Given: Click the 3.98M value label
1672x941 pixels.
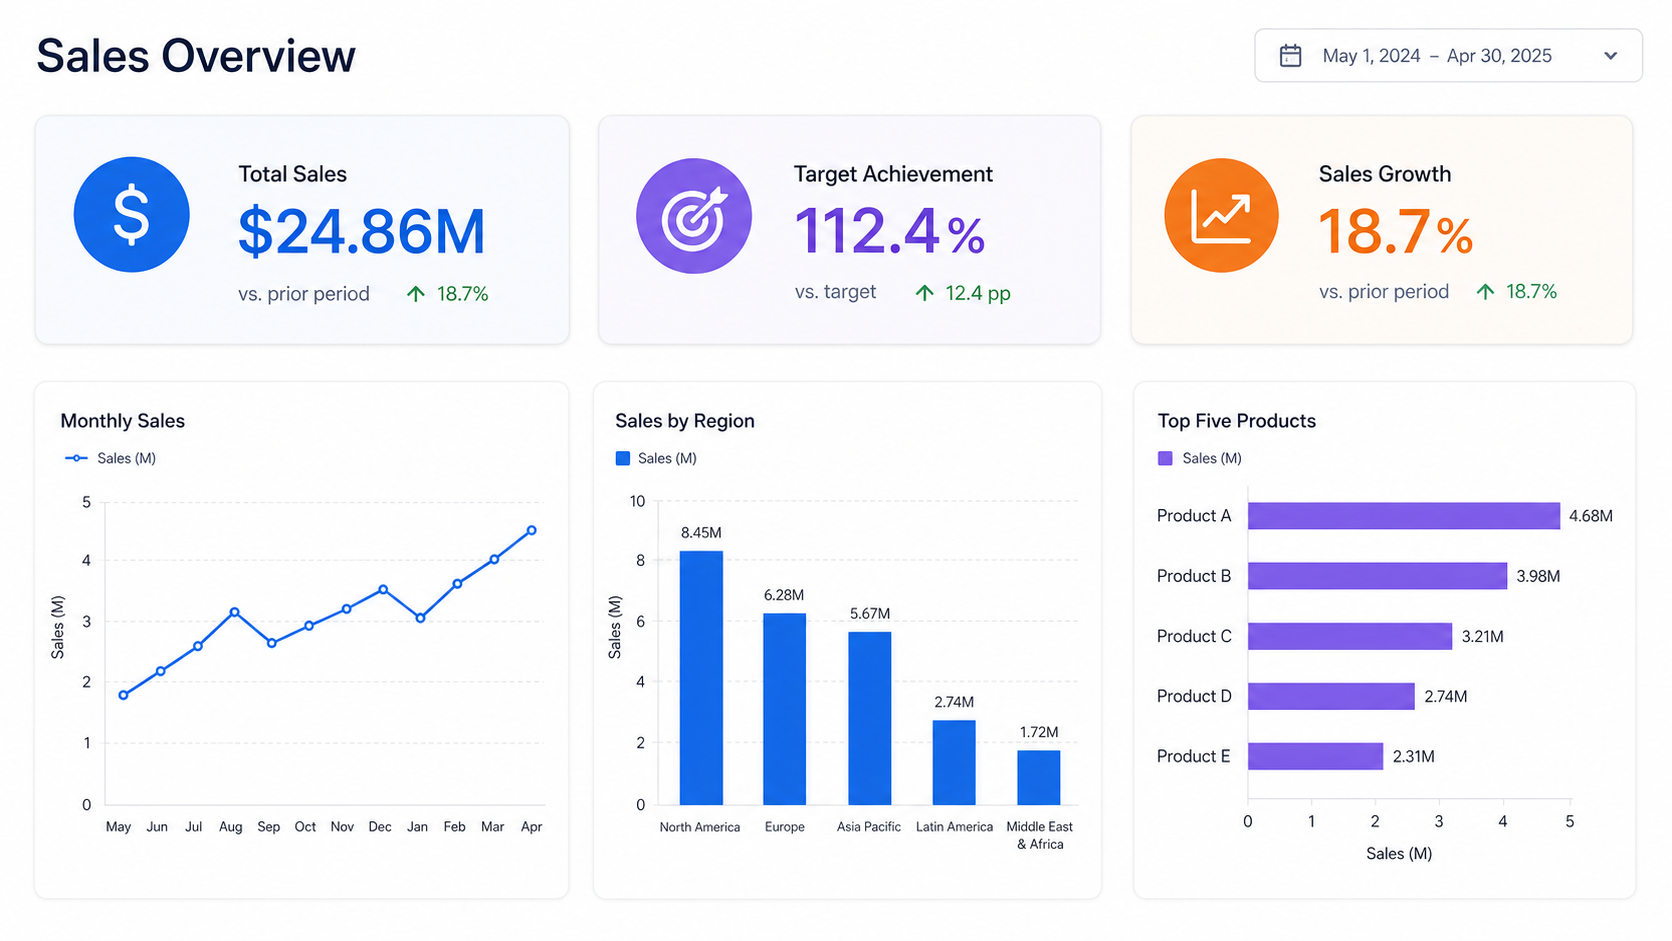Looking at the screenshot, I should tap(1538, 576).
